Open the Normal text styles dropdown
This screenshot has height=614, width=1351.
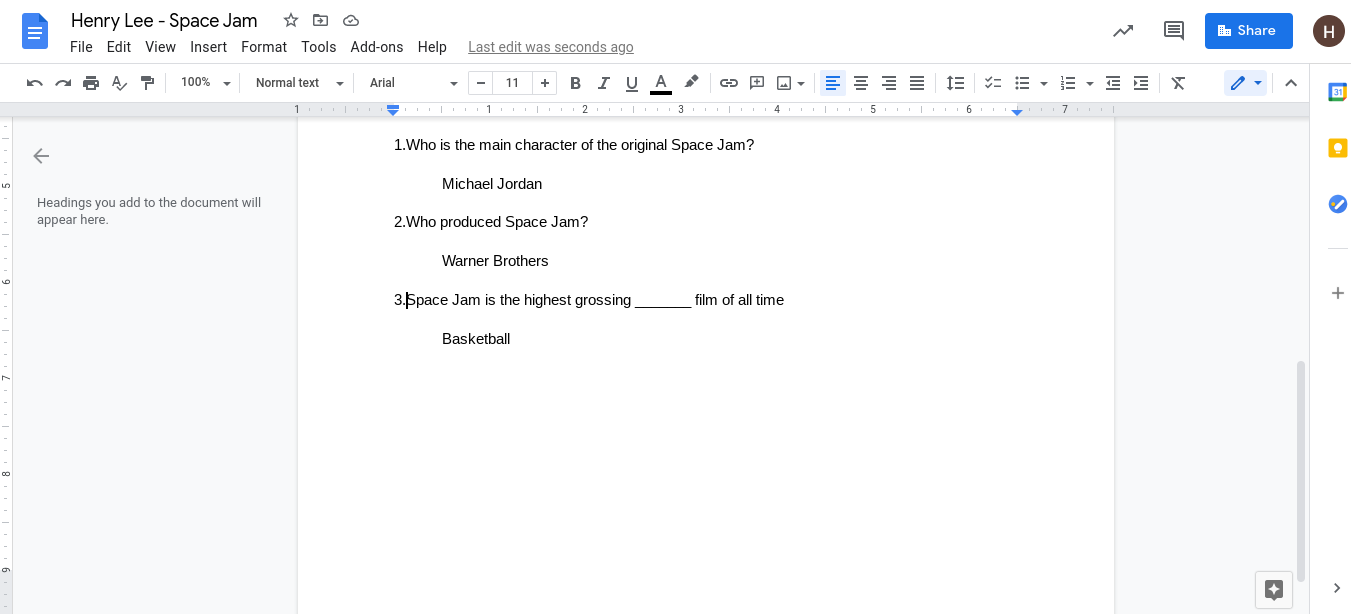pyautogui.click(x=299, y=83)
